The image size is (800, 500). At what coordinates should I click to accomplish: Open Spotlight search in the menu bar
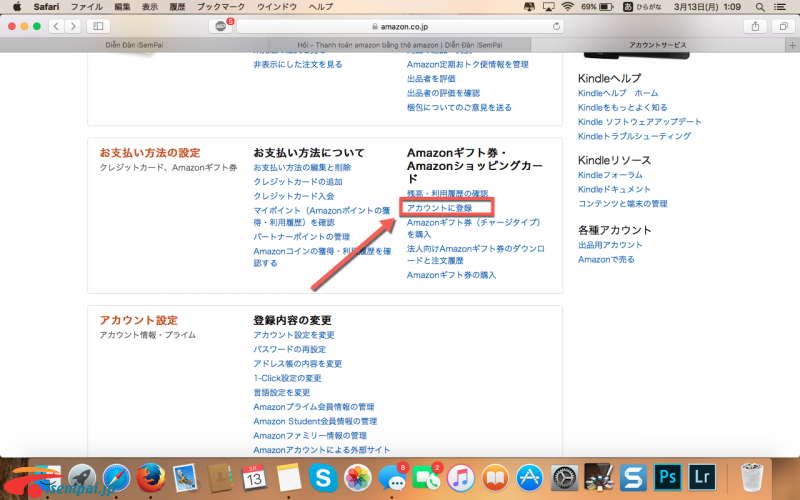pyautogui.click(x=760, y=7)
